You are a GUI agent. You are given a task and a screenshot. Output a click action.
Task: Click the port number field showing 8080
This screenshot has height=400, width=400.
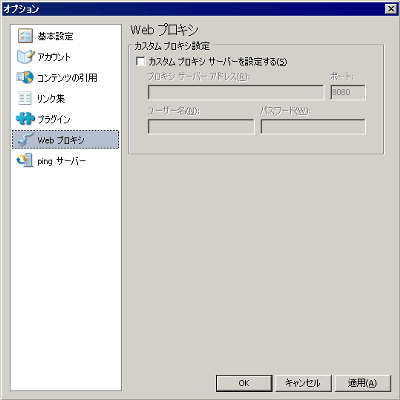click(x=348, y=92)
